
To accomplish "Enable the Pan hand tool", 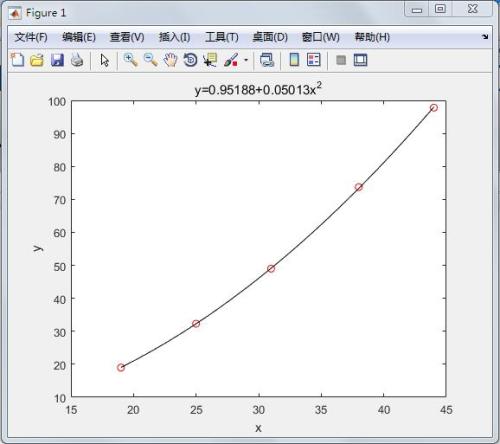I will click(170, 60).
